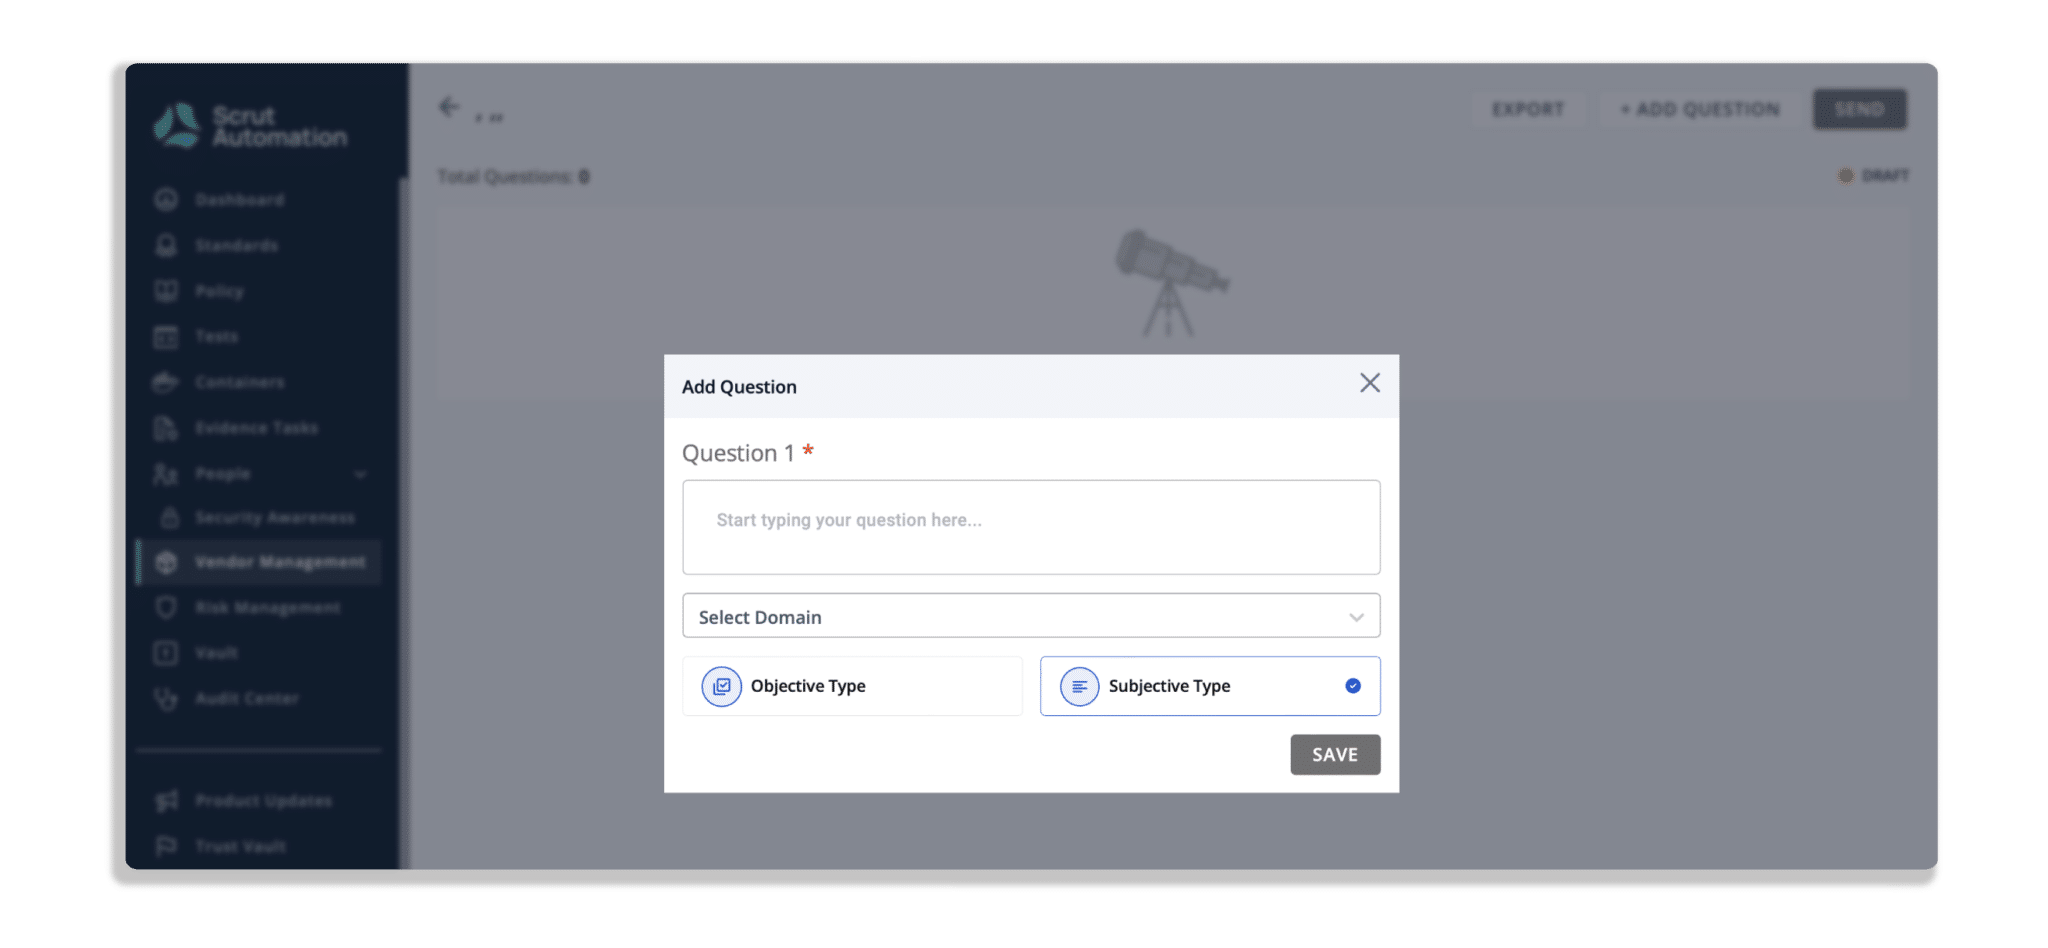Click the Select Domain chevron arrow

1356,617
